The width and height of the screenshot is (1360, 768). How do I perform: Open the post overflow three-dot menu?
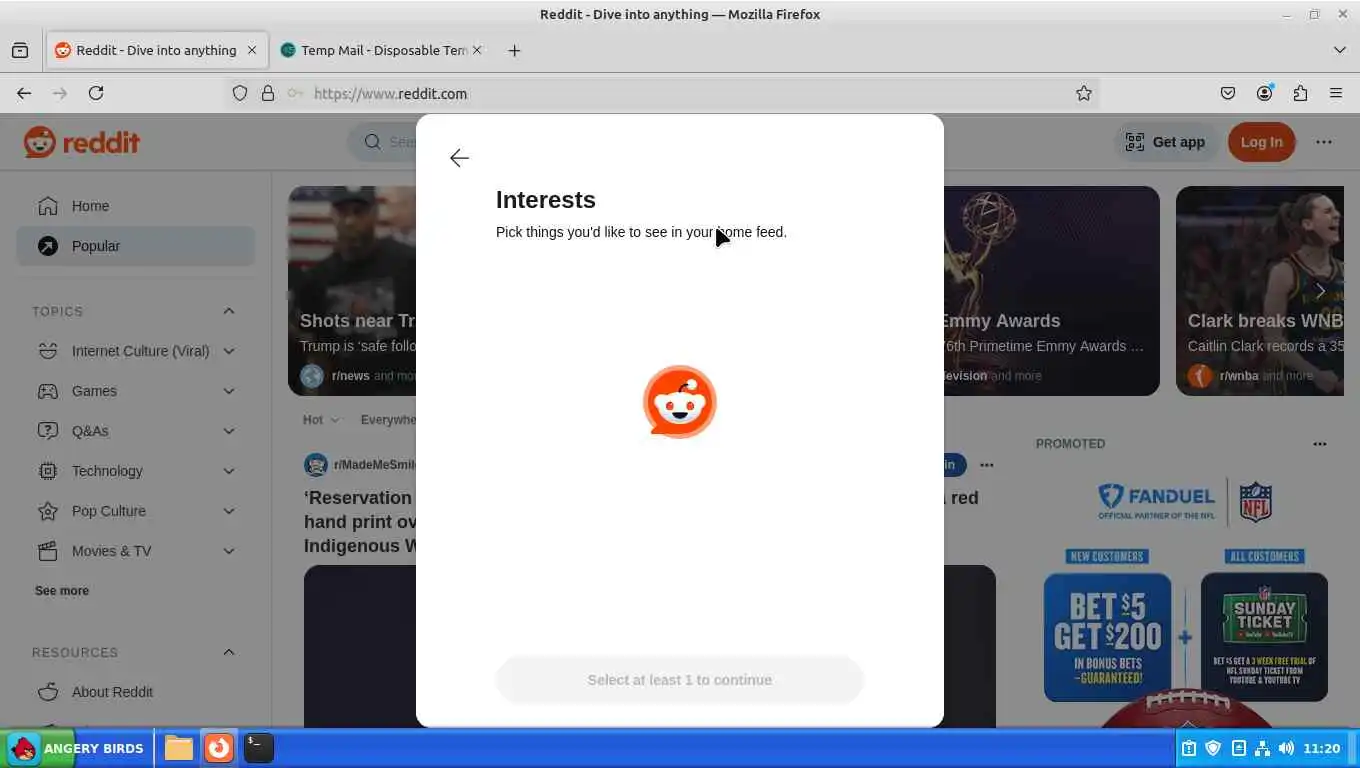987,465
